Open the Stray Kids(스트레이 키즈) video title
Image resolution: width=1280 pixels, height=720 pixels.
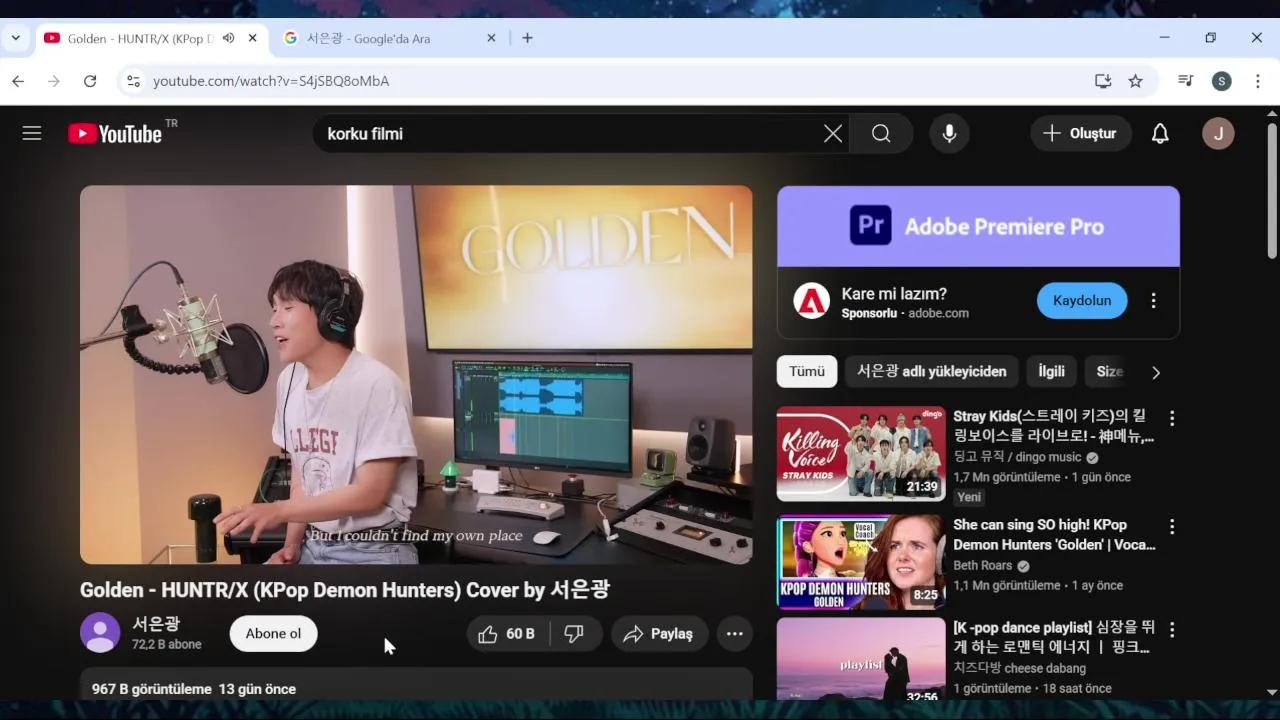tap(1054, 426)
